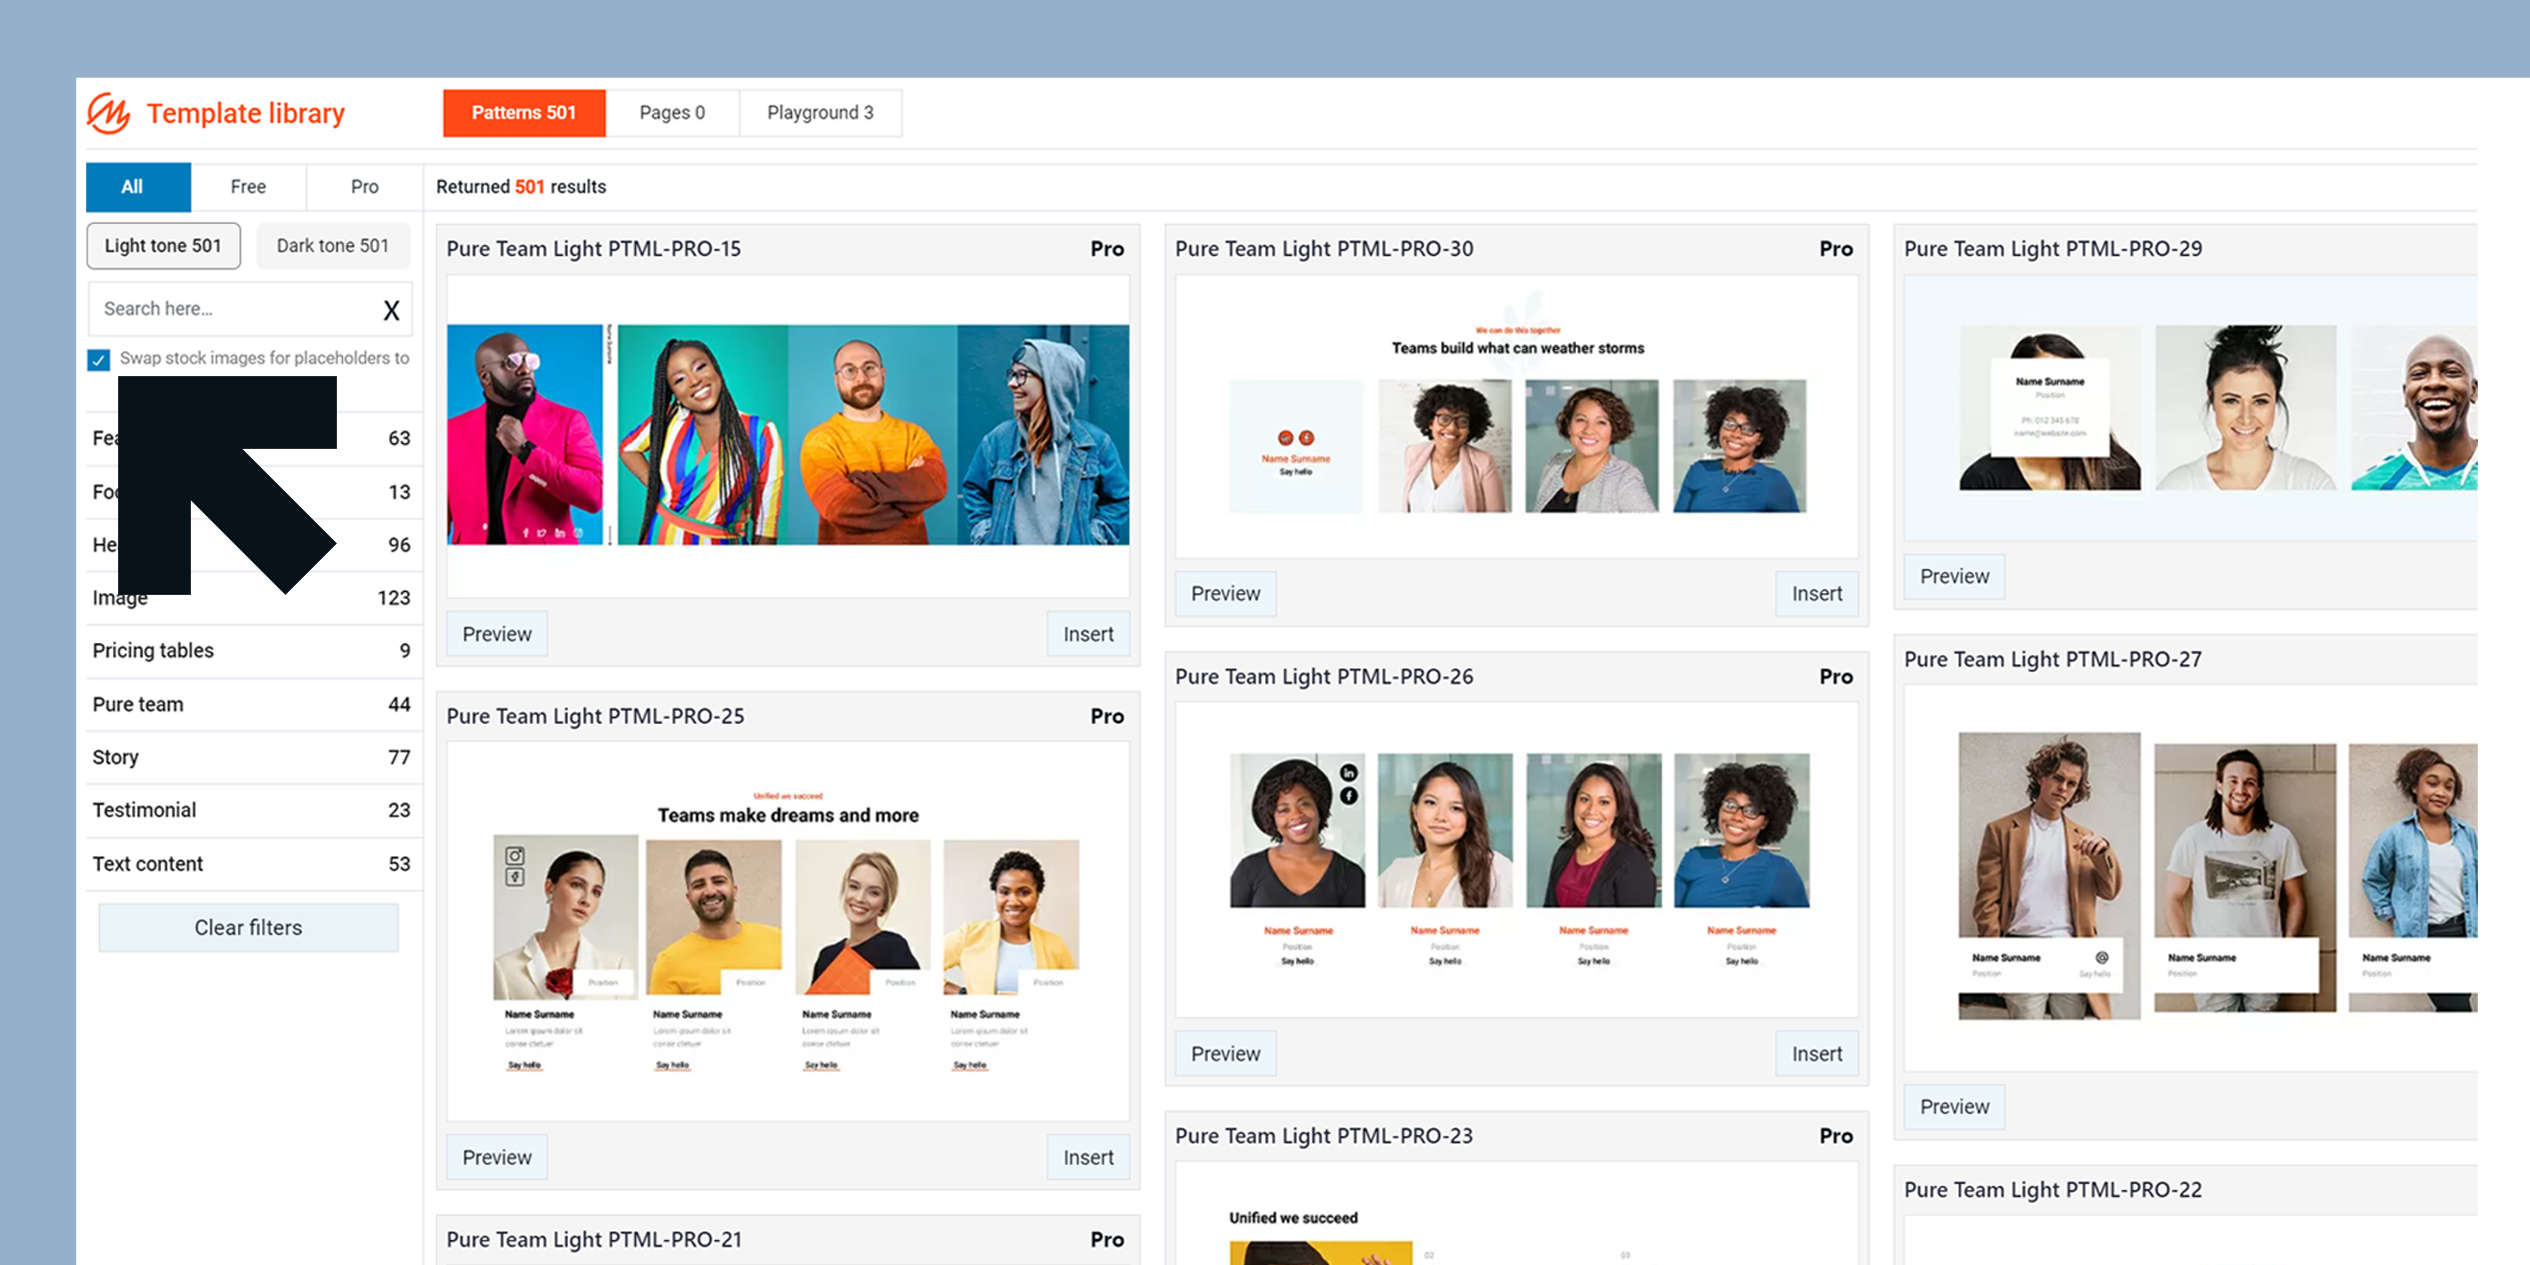Open the PTML-PRO-26 team thumbnail
The height and width of the screenshot is (1265, 2530).
pos(1517,860)
